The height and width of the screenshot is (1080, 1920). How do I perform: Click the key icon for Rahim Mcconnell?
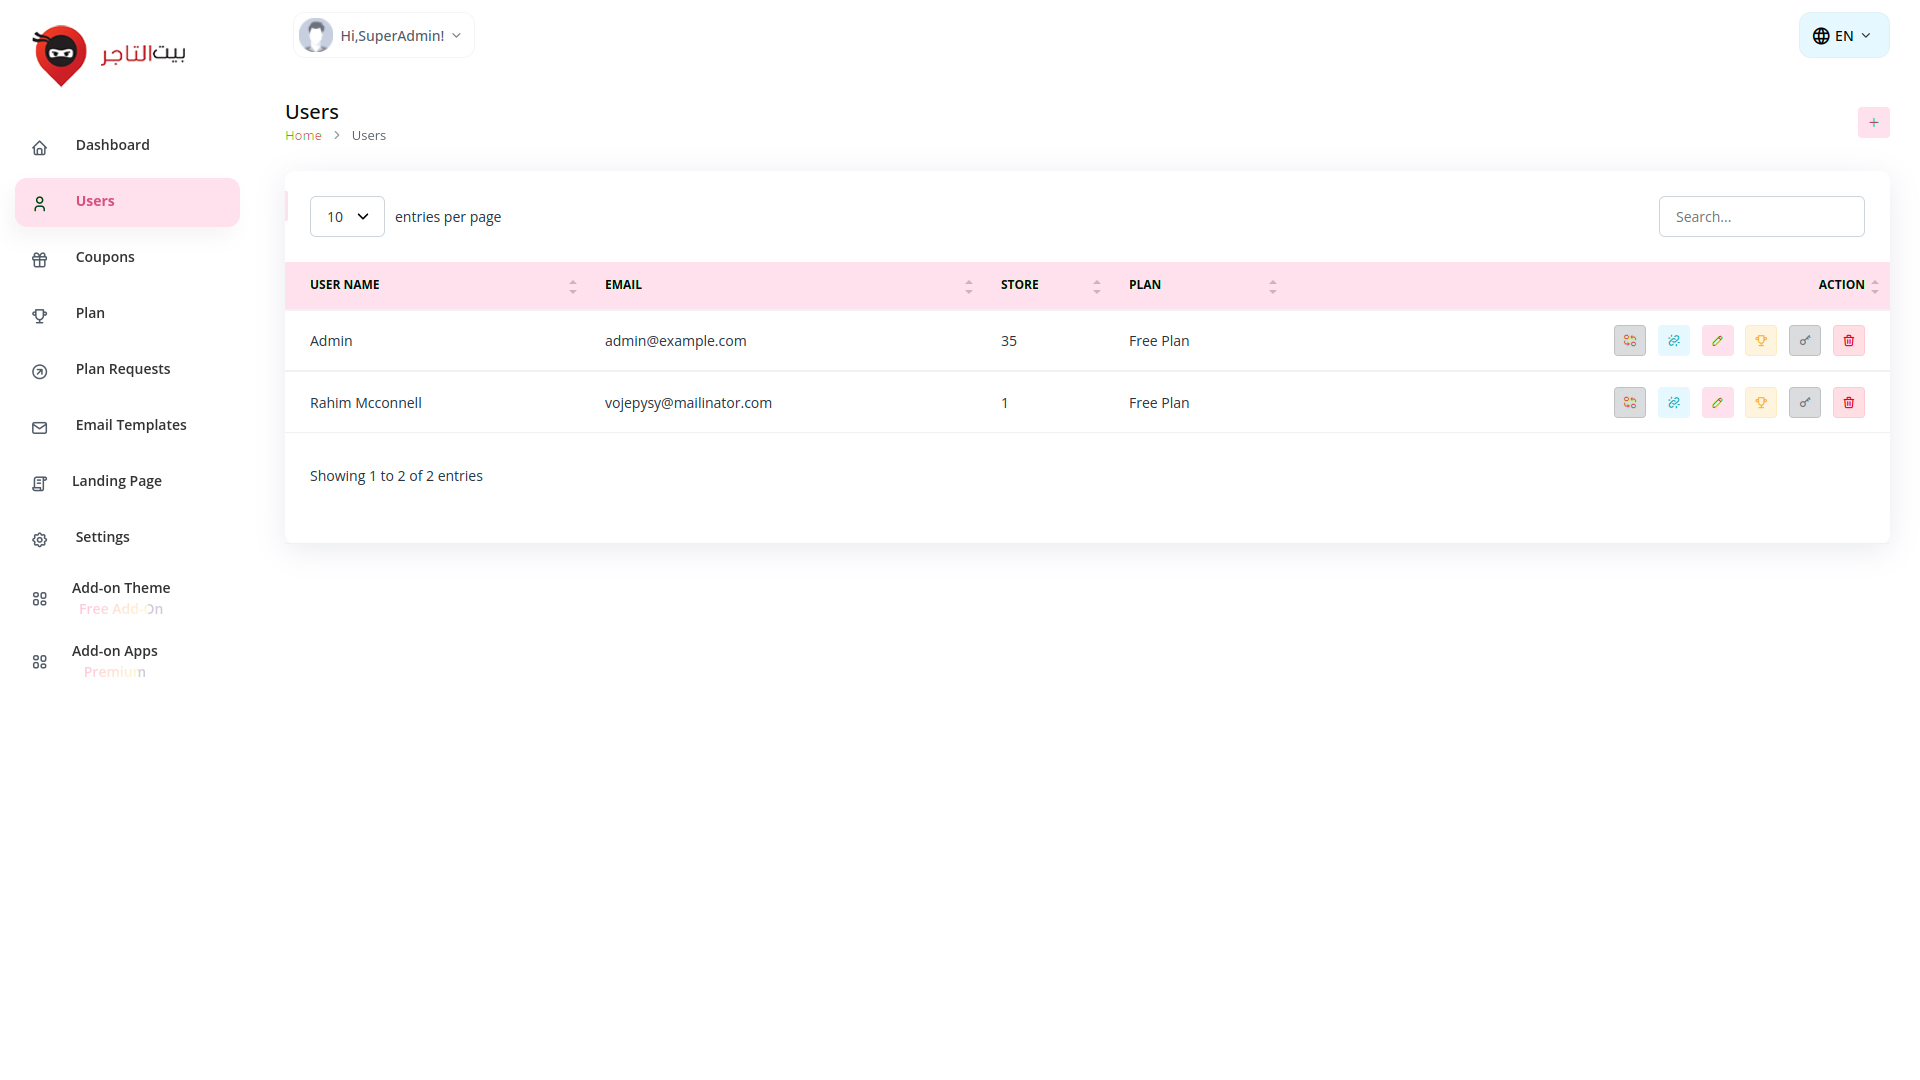[x=1804, y=403]
